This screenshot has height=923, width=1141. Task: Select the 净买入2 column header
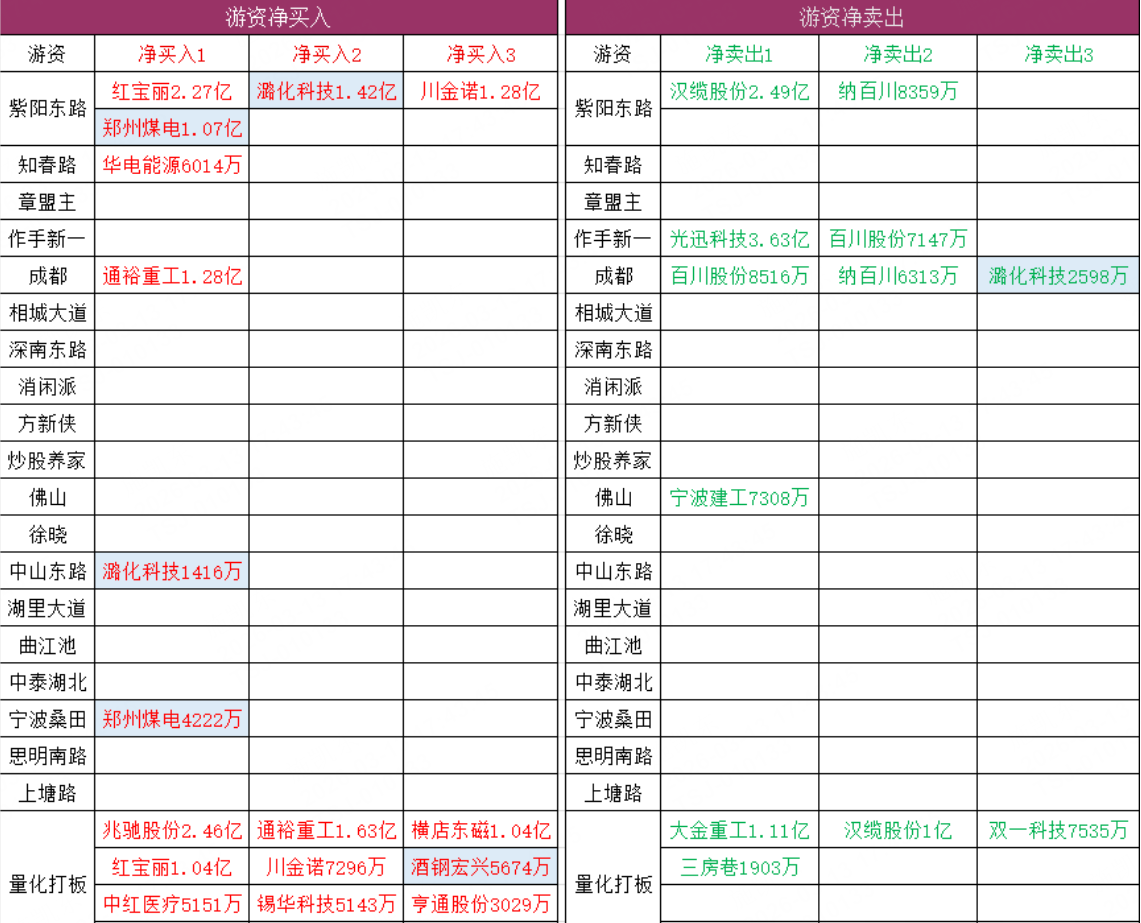point(326,54)
